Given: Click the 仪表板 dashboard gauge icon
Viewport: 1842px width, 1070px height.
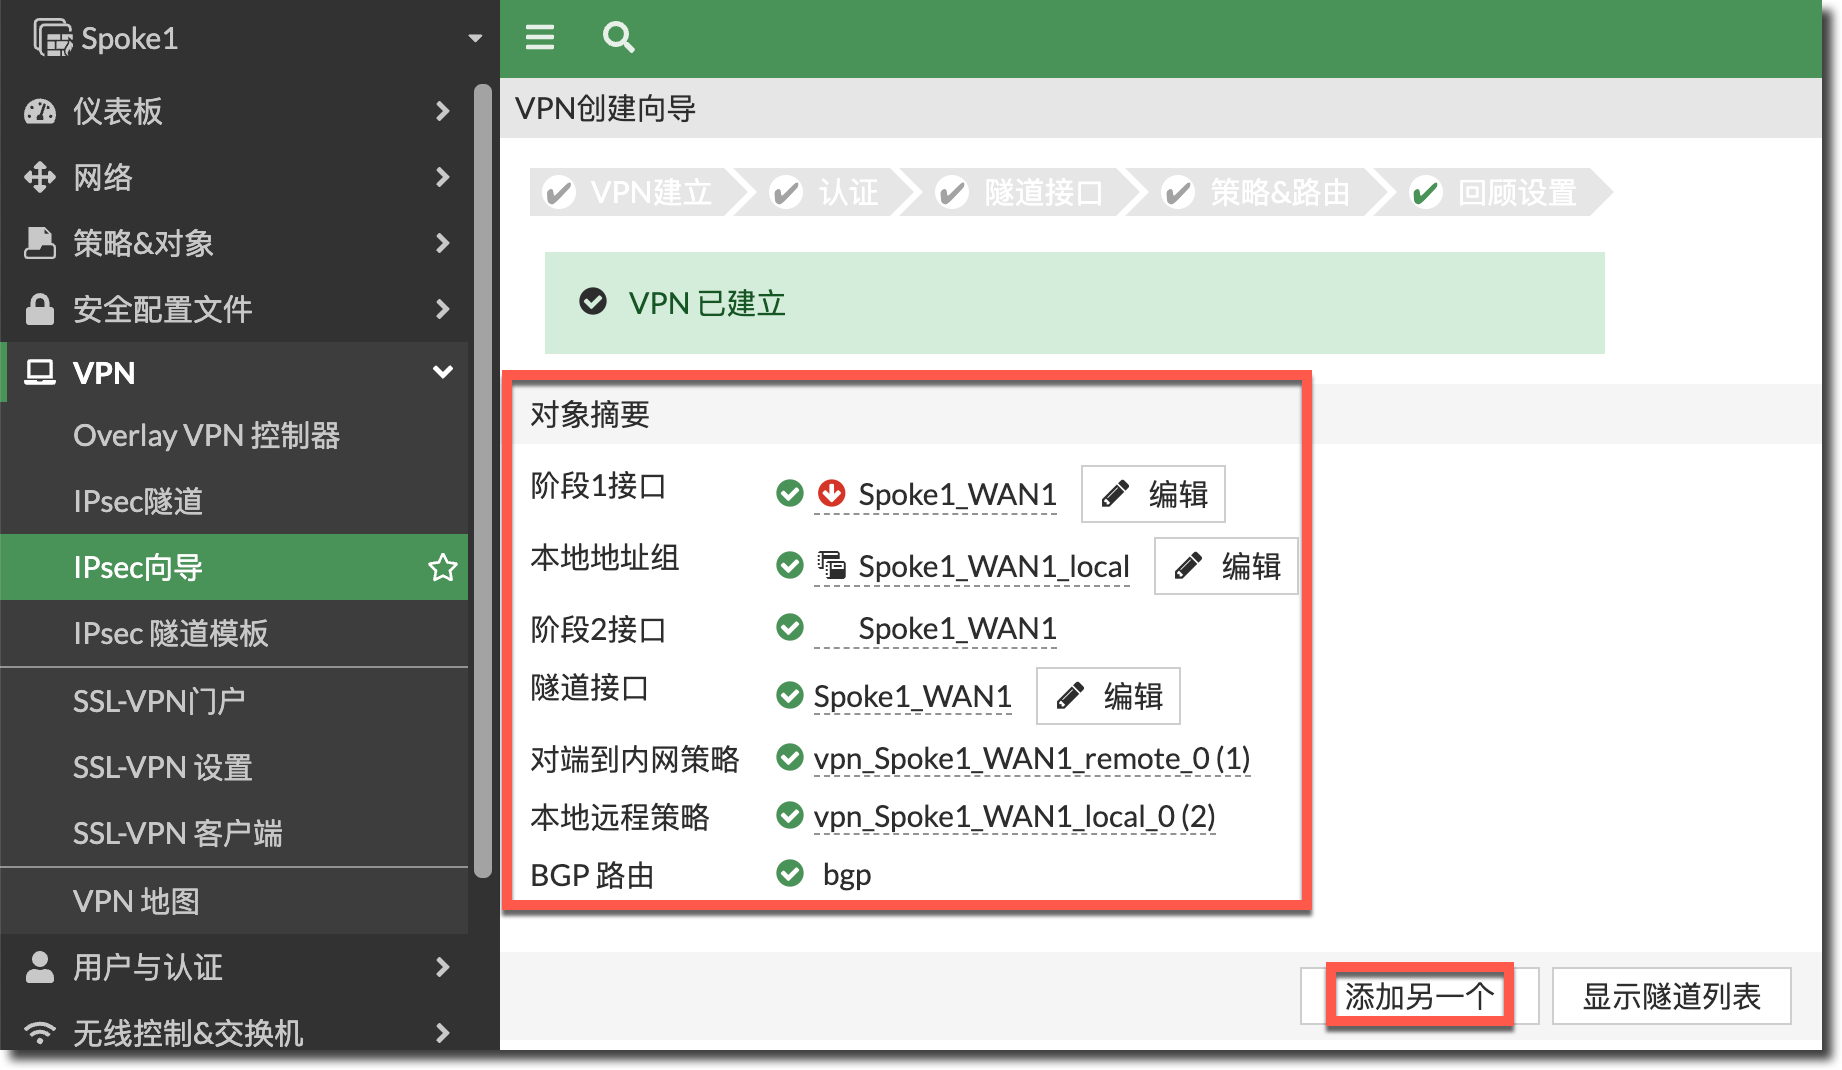Looking at the screenshot, I should [x=40, y=111].
